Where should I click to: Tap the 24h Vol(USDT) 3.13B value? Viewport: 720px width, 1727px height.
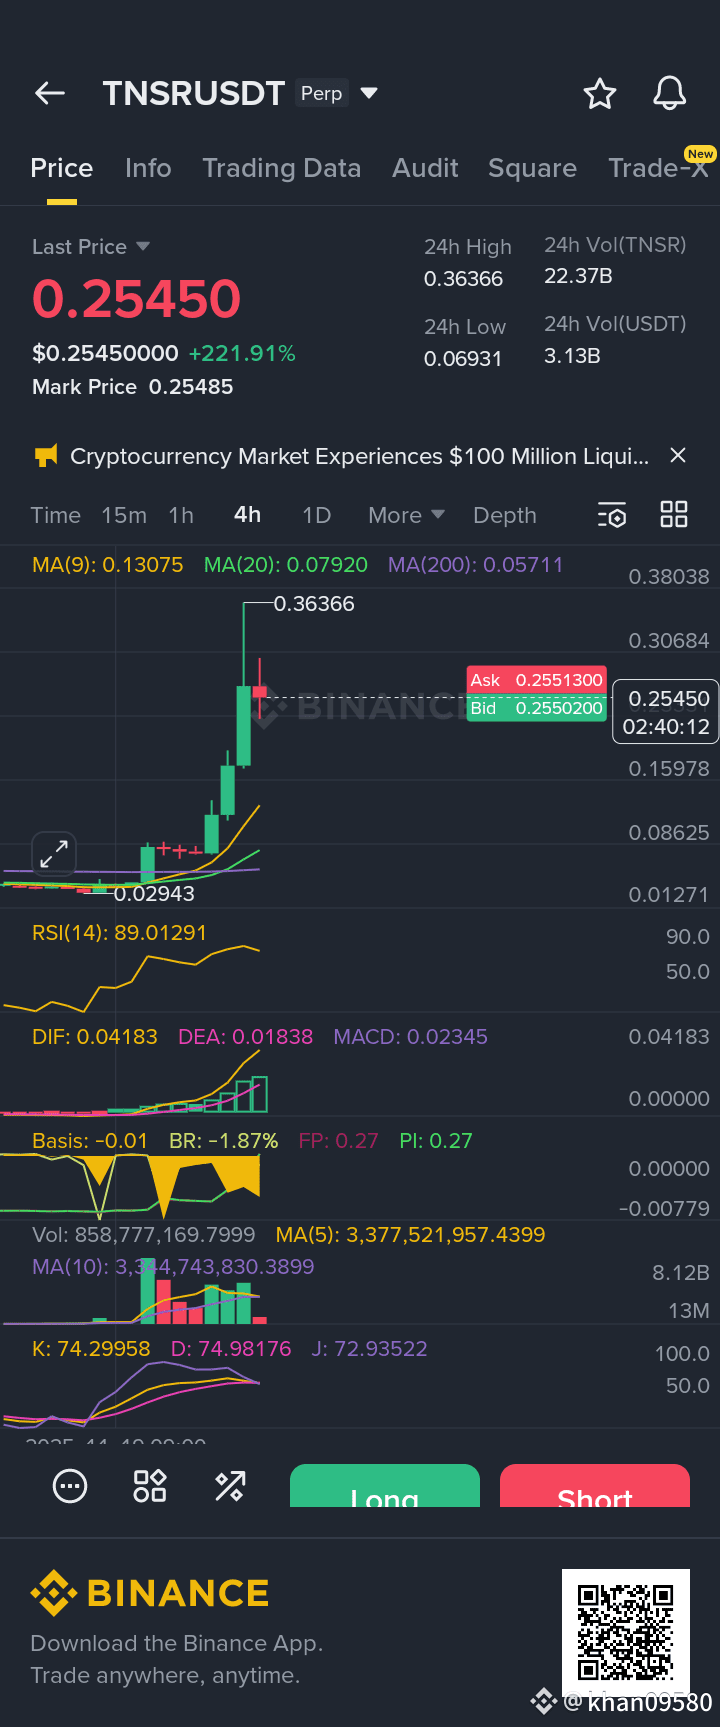[x=572, y=356]
